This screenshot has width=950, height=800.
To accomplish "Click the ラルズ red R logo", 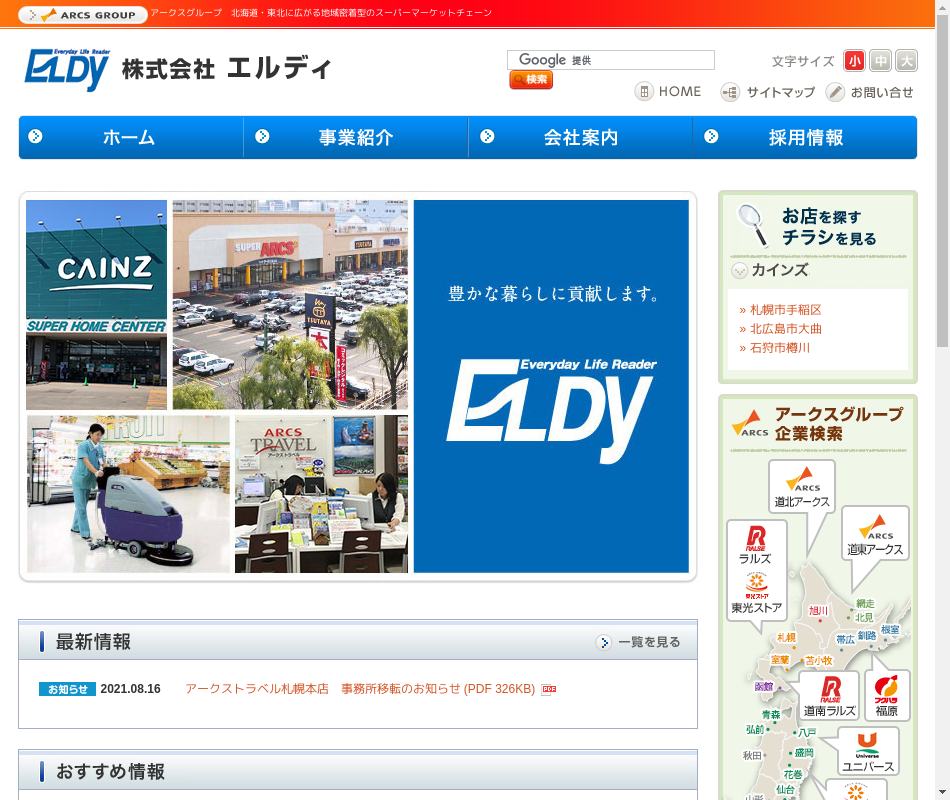I will (x=756, y=538).
